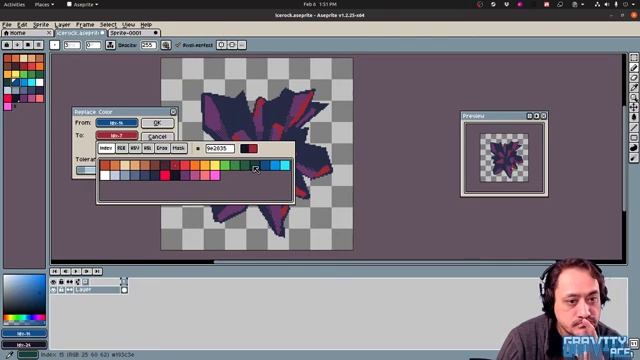Click Cancel in Replace Color dialog

tap(158, 136)
